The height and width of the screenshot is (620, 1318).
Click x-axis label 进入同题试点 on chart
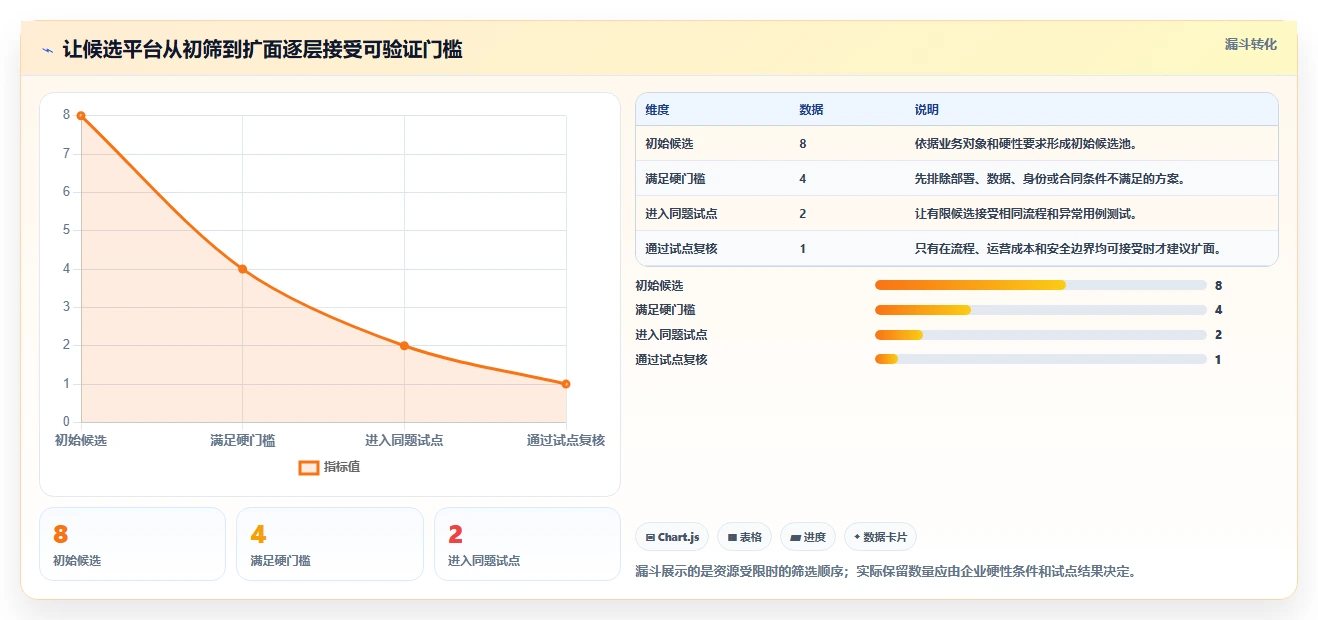click(404, 441)
